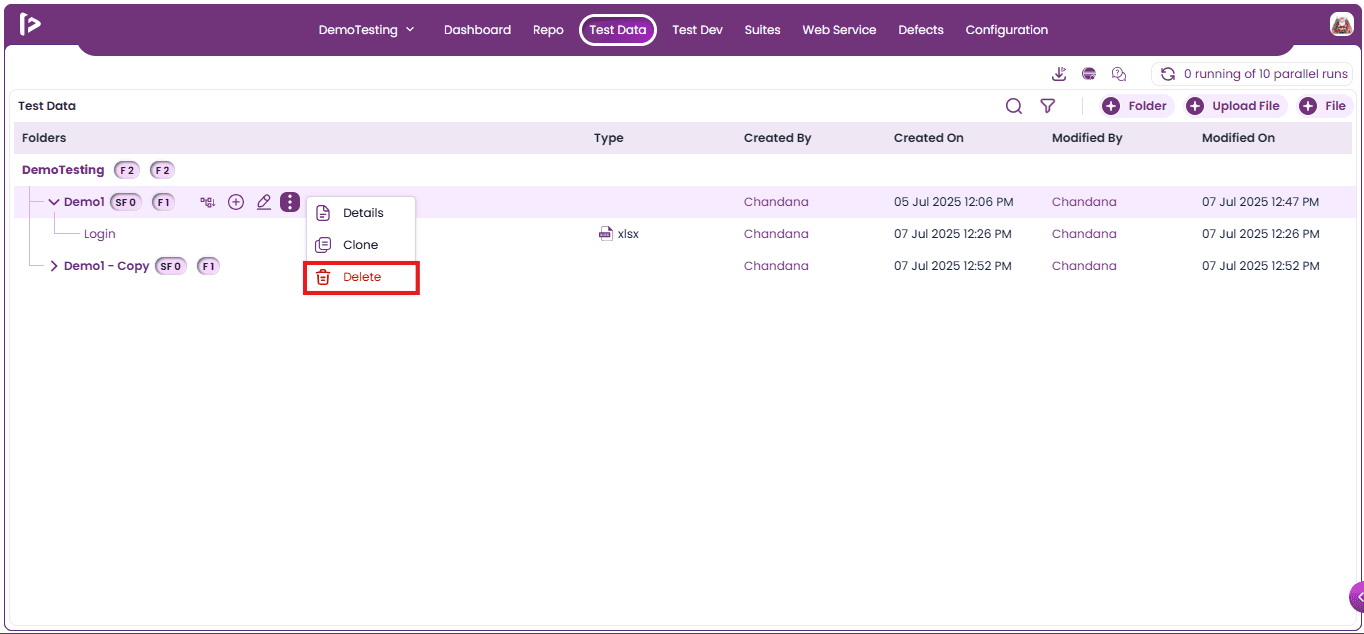Click the Created On column header
This screenshot has width=1364, height=634.
tap(929, 138)
